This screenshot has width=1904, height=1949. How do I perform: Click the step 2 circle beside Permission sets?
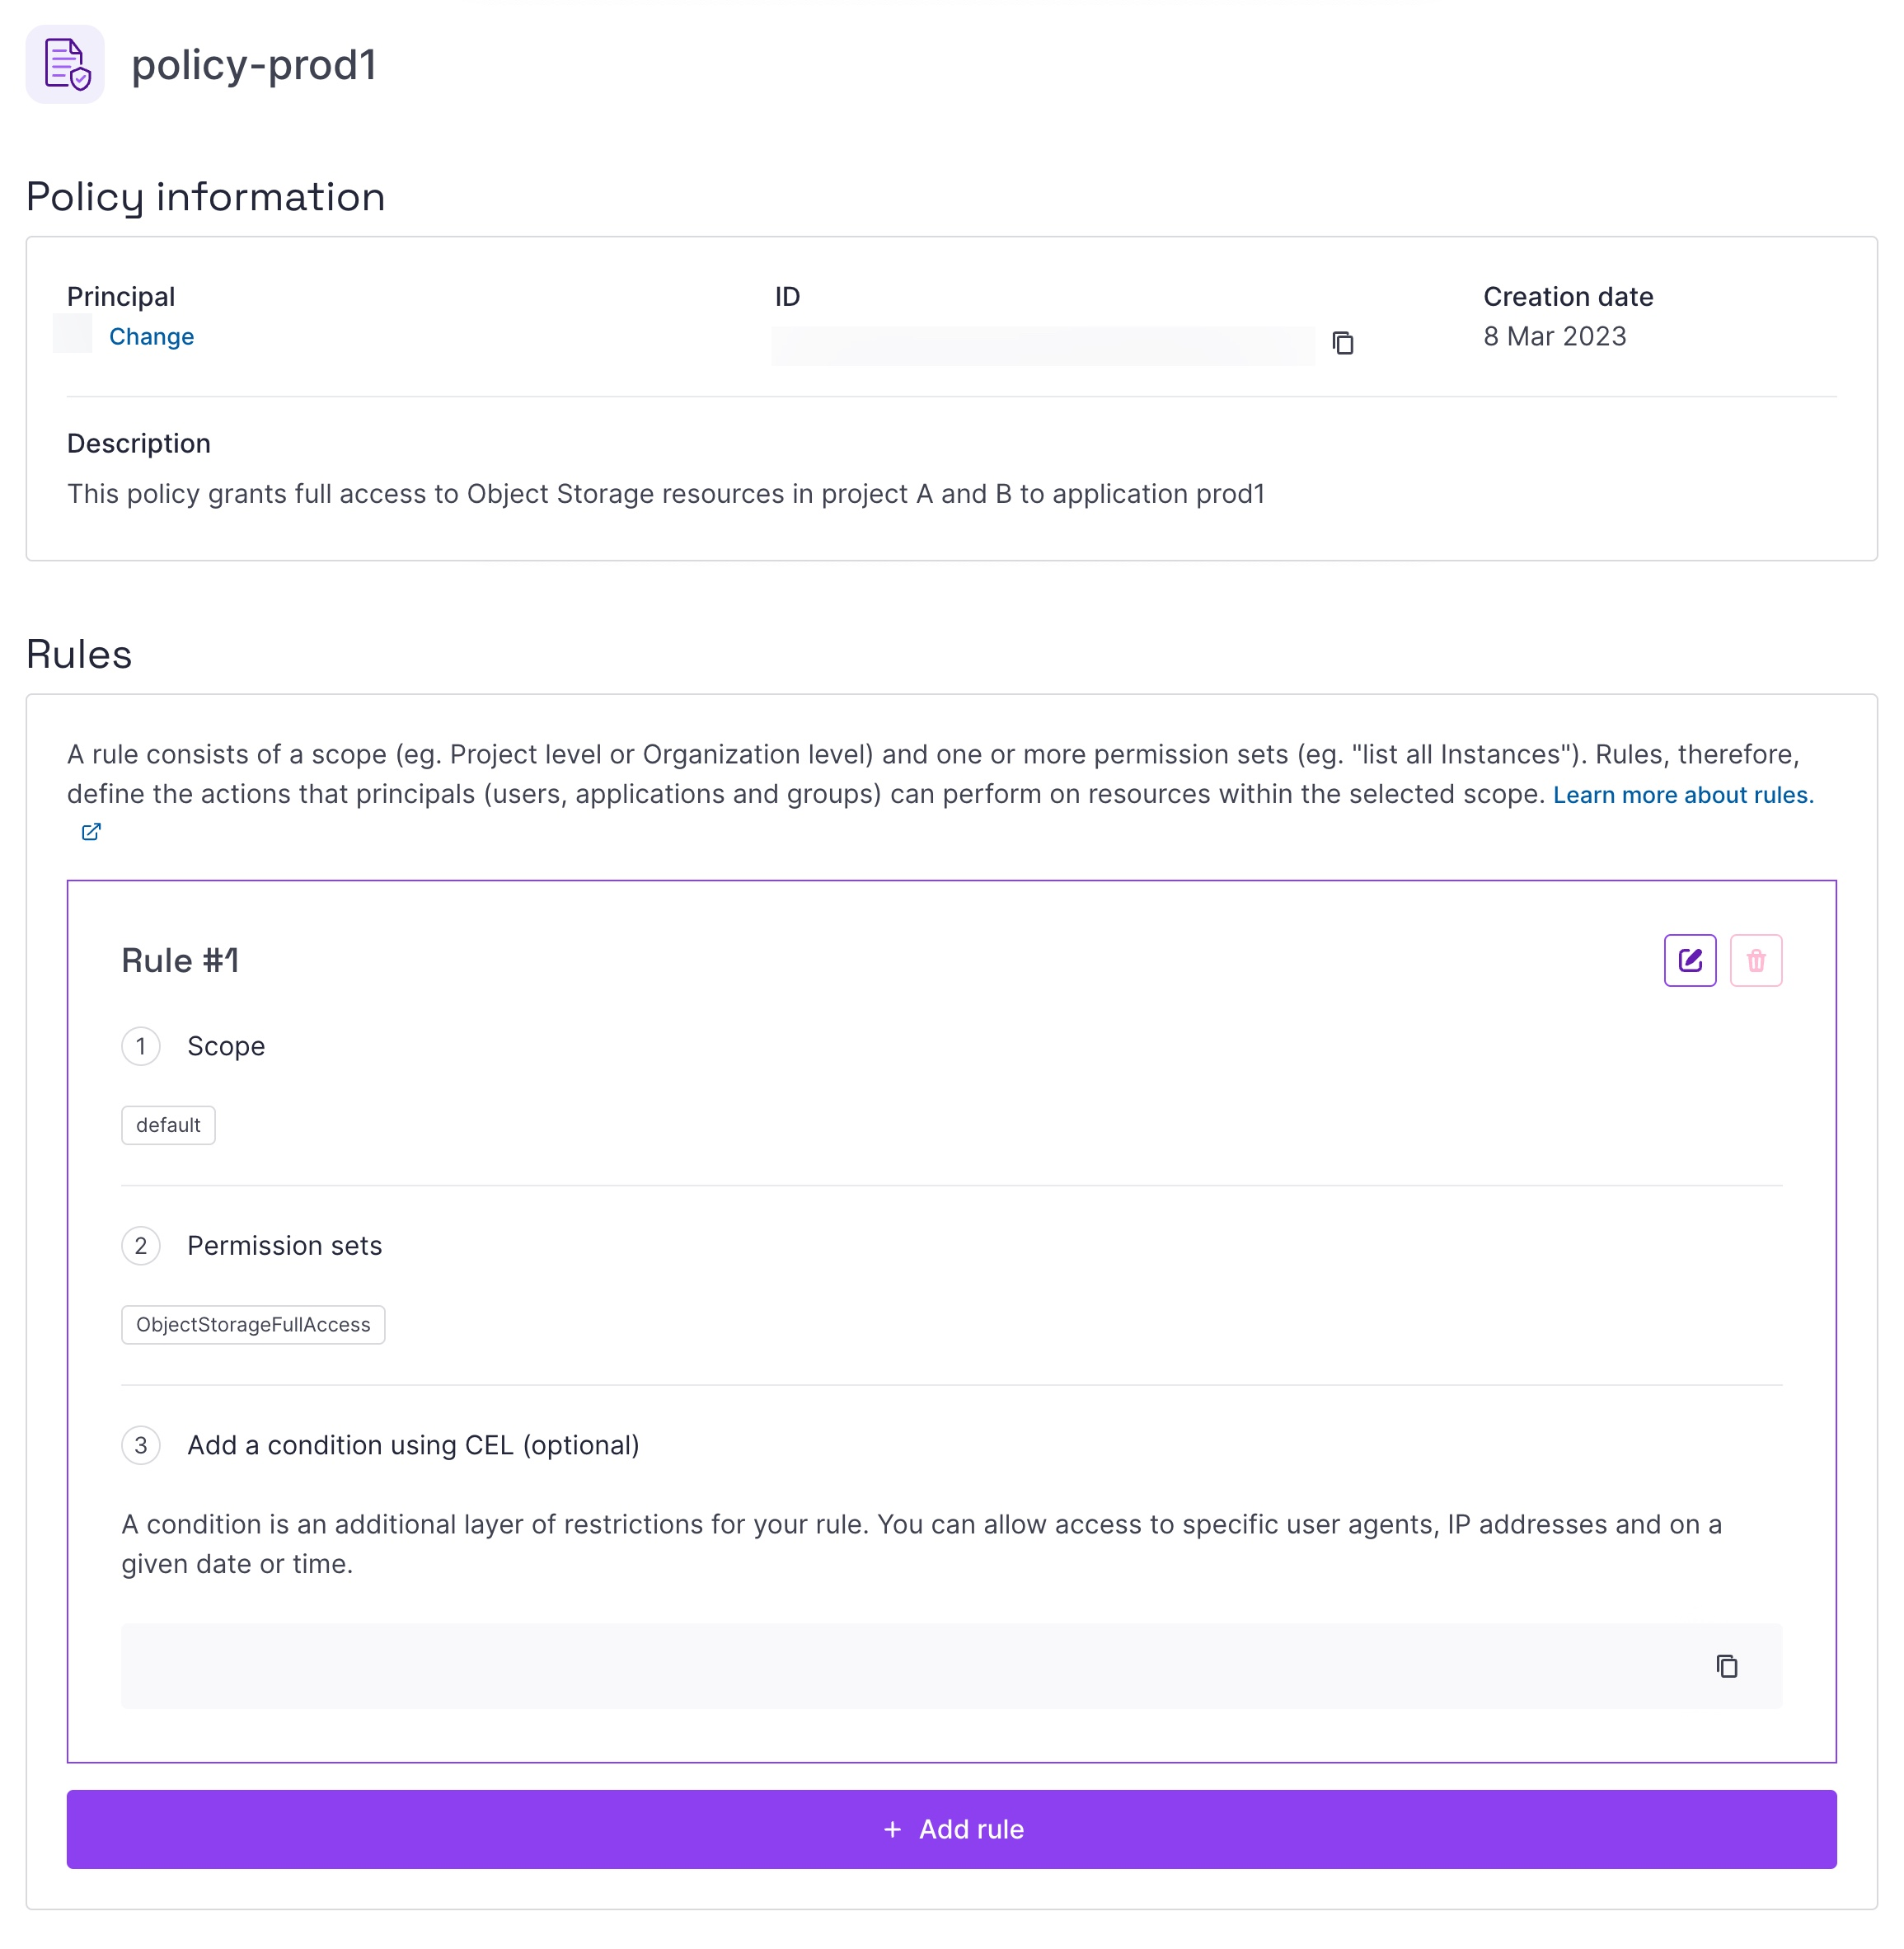click(x=141, y=1246)
